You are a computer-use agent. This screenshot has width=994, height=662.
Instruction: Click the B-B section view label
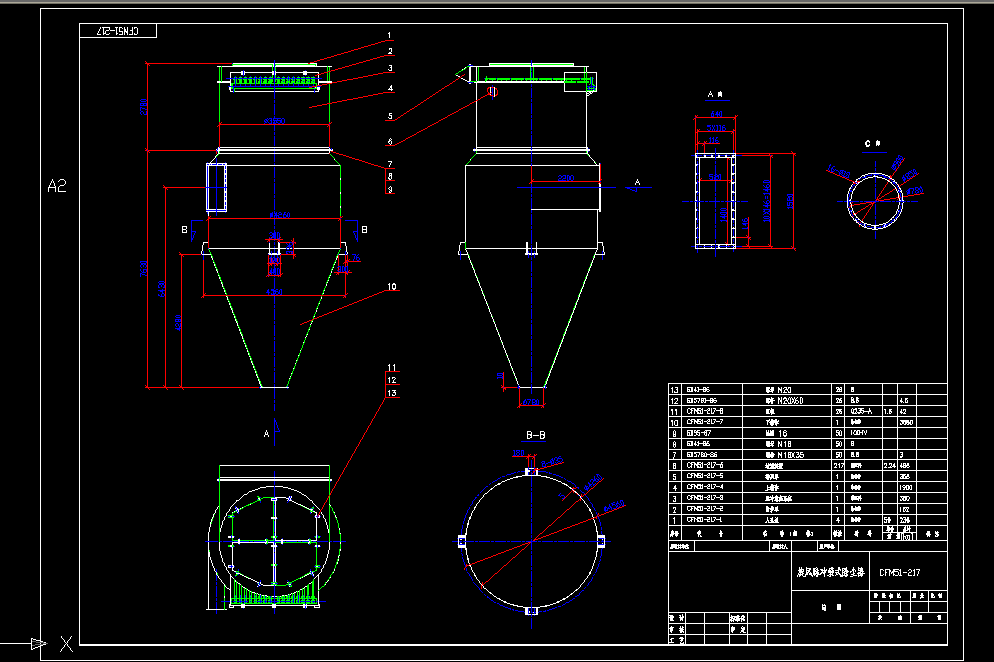[536, 435]
